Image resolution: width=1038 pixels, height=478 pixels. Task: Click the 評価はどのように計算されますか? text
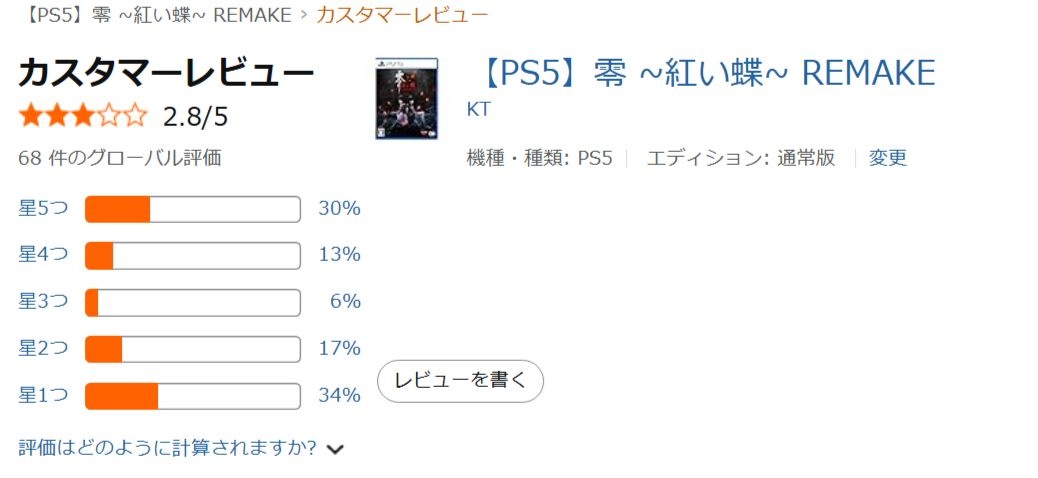pyautogui.click(x=167, y=448)
